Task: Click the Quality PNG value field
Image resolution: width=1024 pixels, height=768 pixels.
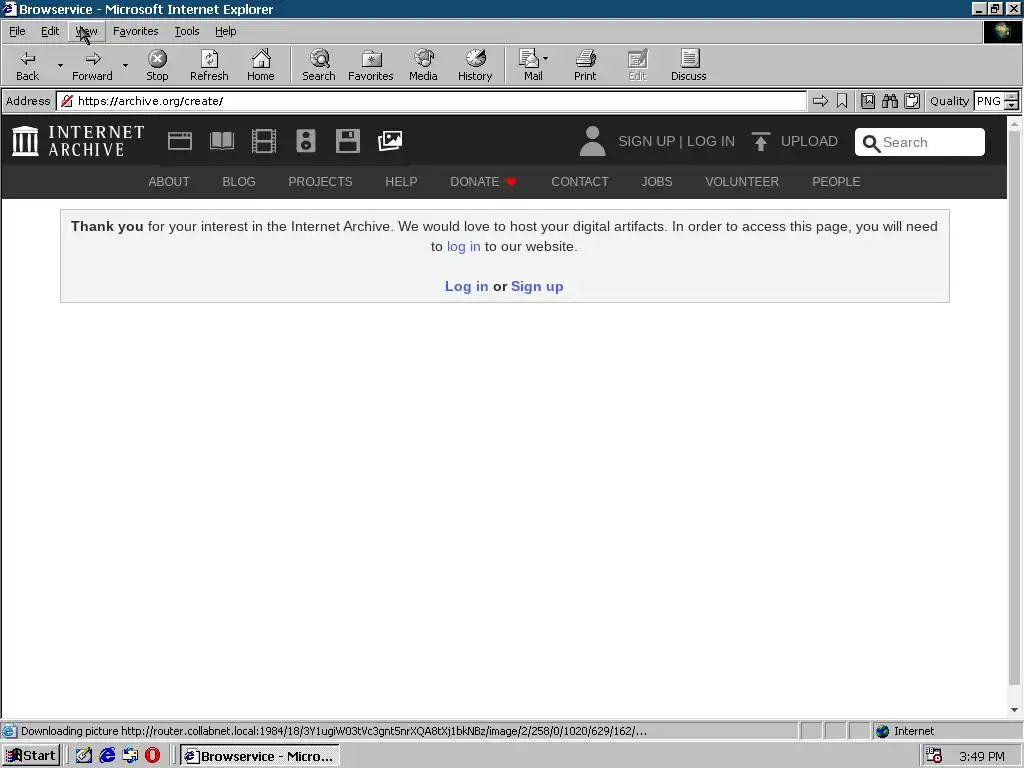Action: [988, 101]
